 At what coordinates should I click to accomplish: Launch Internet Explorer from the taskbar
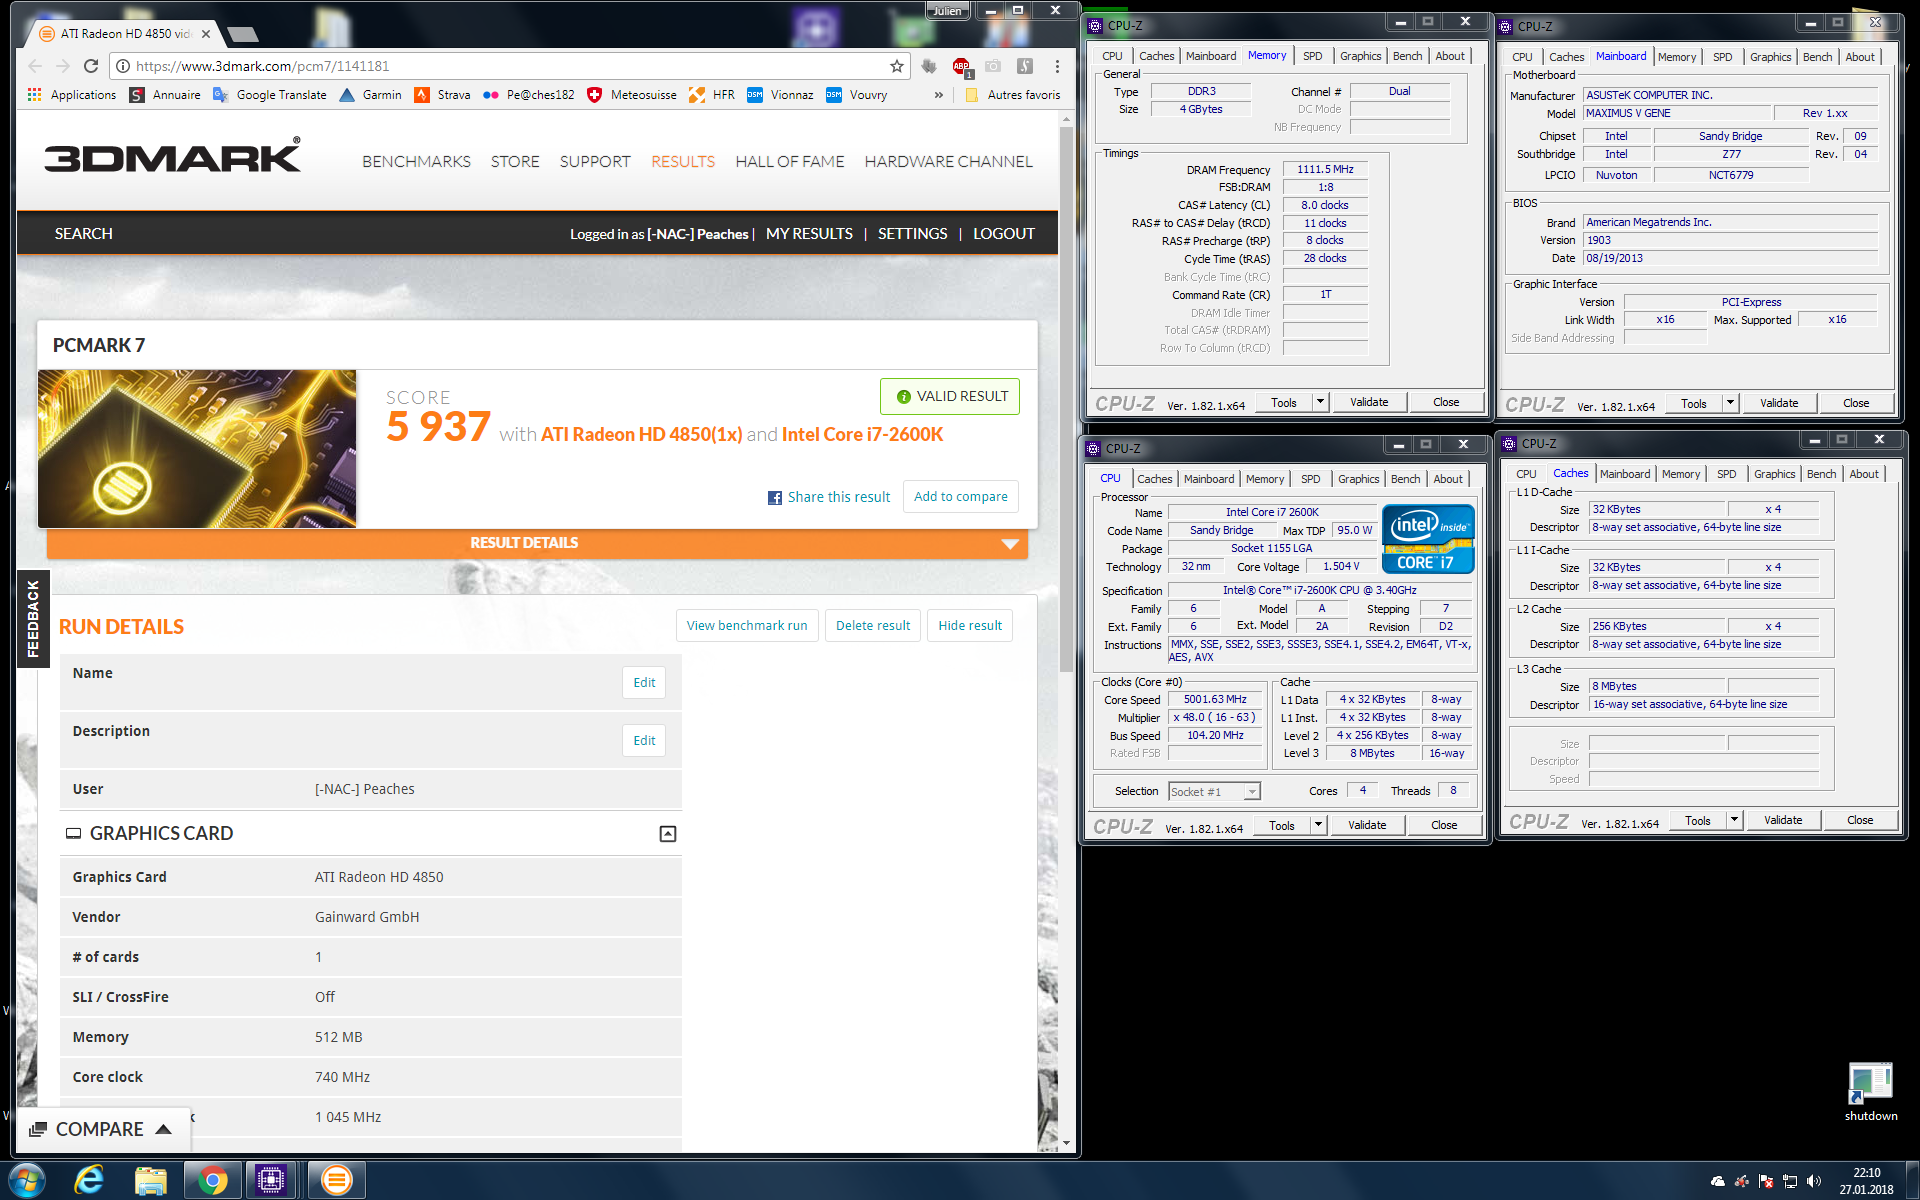(90, 1180)
